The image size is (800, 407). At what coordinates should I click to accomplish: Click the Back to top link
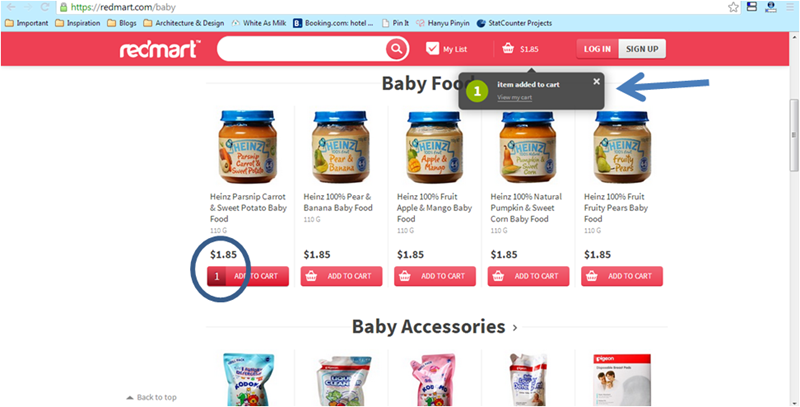click(152, 397)
